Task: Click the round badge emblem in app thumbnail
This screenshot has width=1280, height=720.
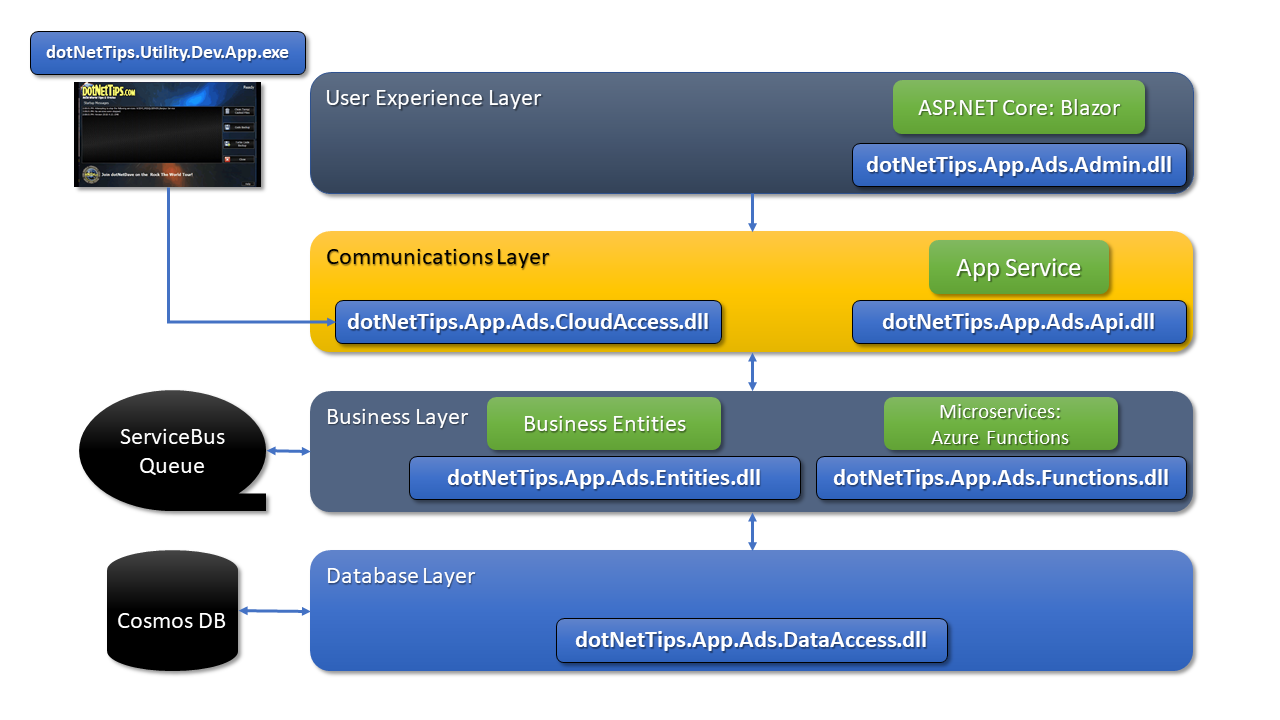Action: pos(90,174)
